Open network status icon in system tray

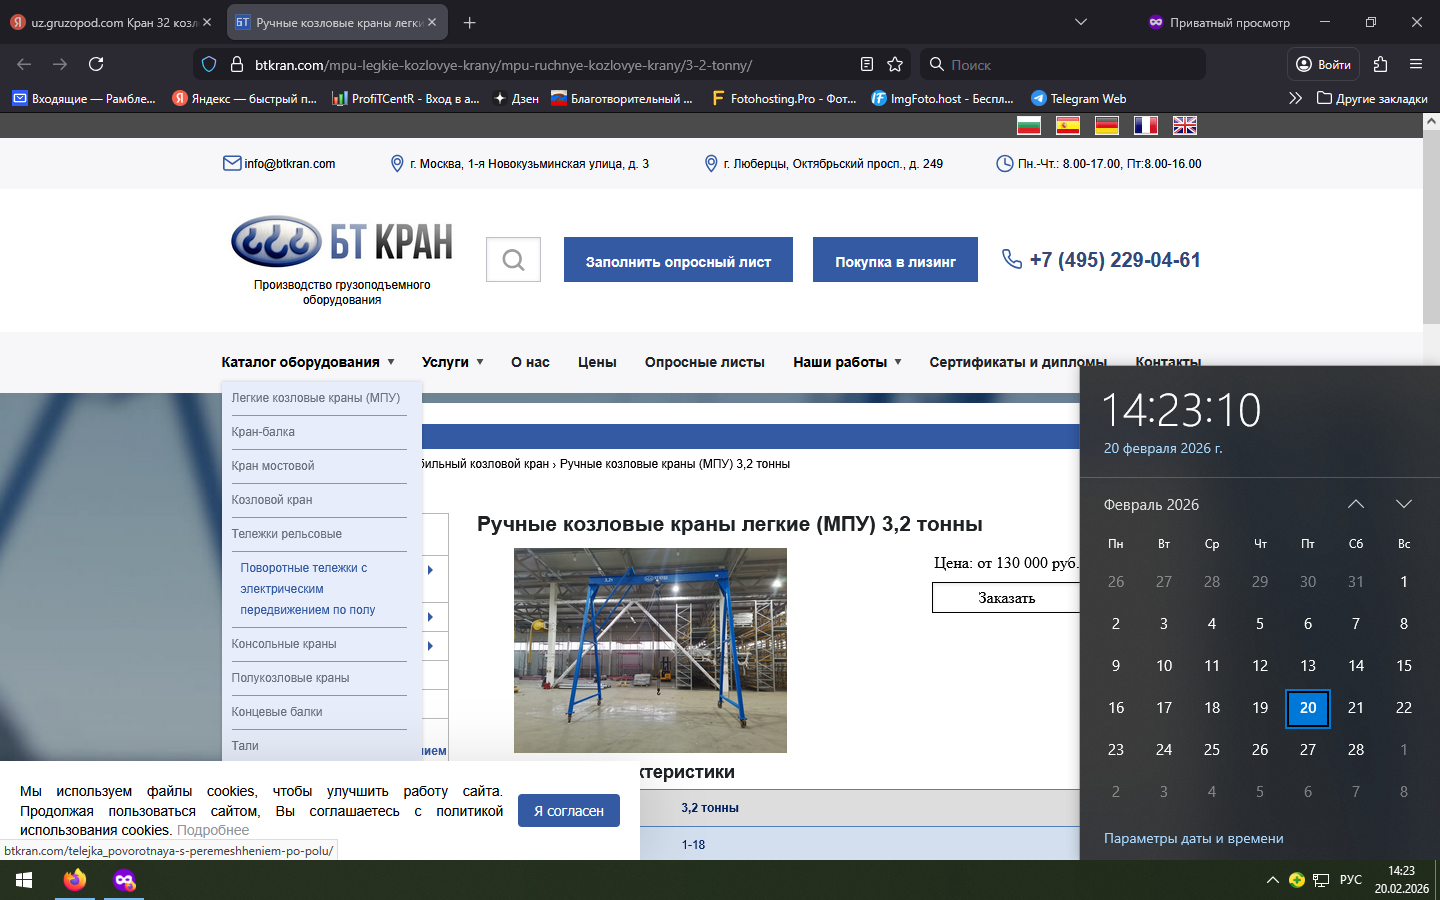(1321, 880)
